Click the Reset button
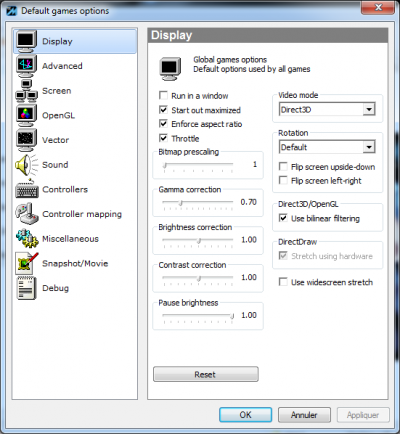Viewport: 400px width, 434px height. (206, 374)
